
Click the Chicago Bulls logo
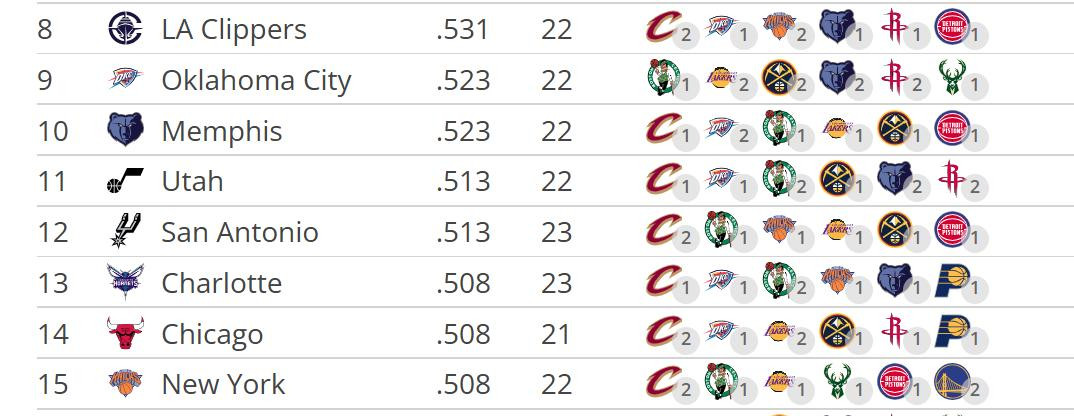(x=125, y=333)
